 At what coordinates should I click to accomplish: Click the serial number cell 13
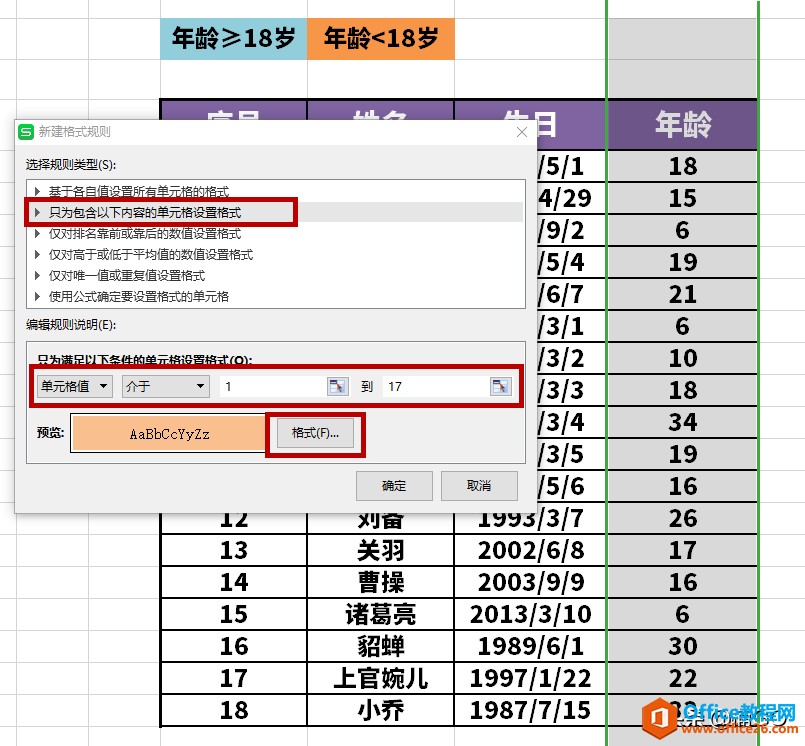234,550
